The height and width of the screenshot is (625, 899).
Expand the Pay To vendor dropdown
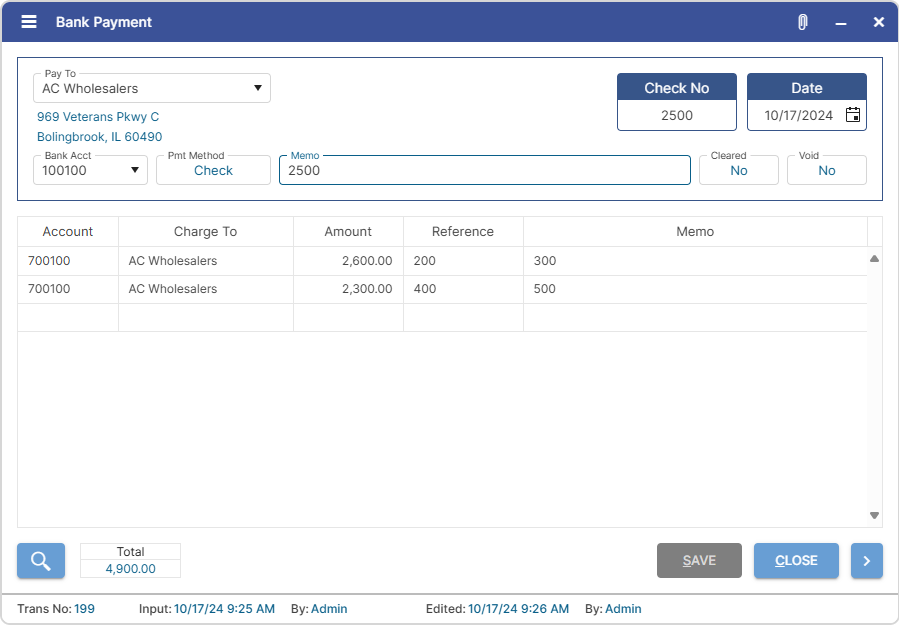click(258, 88)
